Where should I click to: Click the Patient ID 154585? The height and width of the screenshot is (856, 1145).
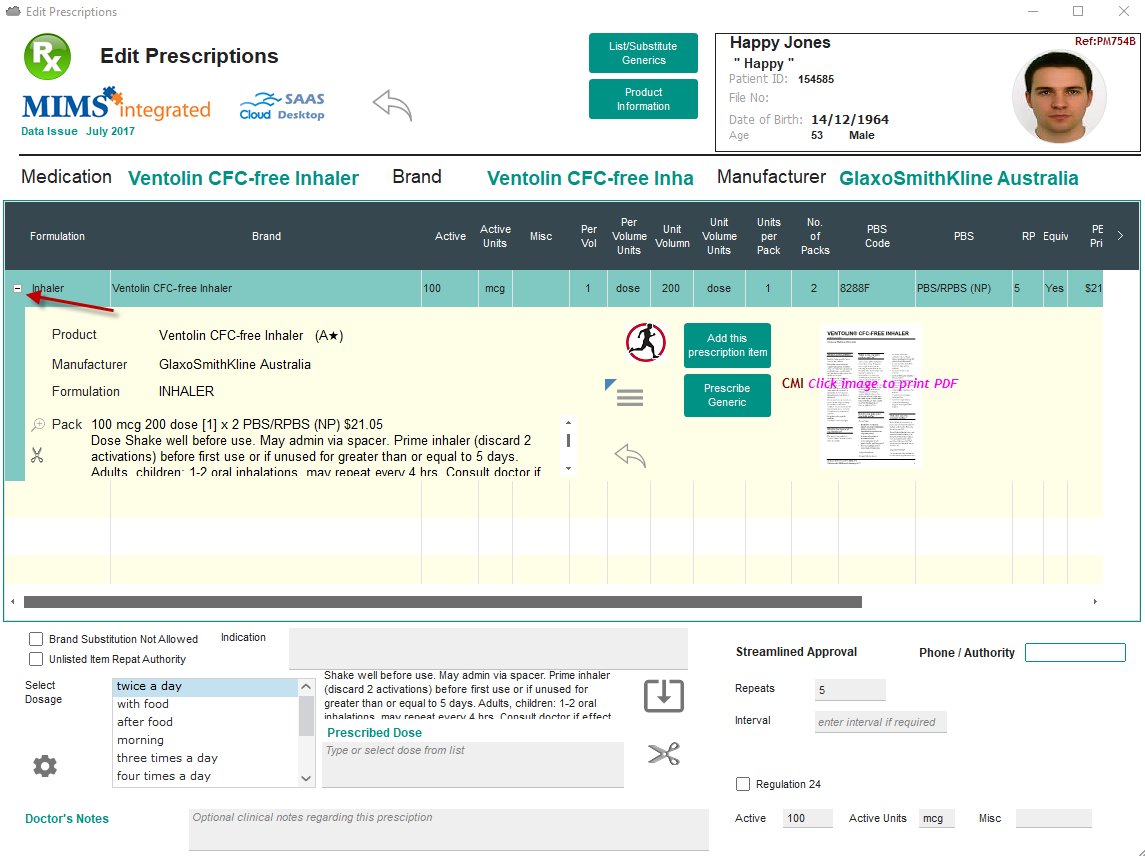pyautogui.click(x=816, y=79)
